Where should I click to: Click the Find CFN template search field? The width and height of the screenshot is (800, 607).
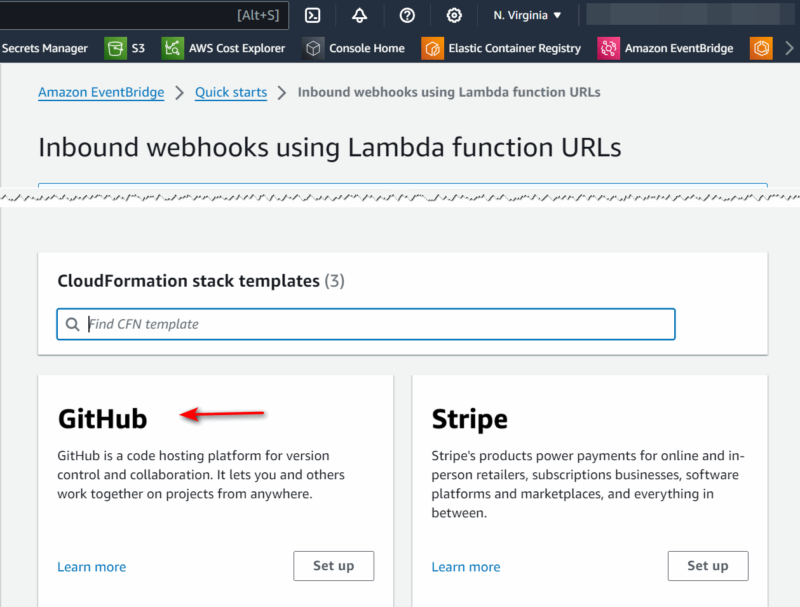[366, 324]
